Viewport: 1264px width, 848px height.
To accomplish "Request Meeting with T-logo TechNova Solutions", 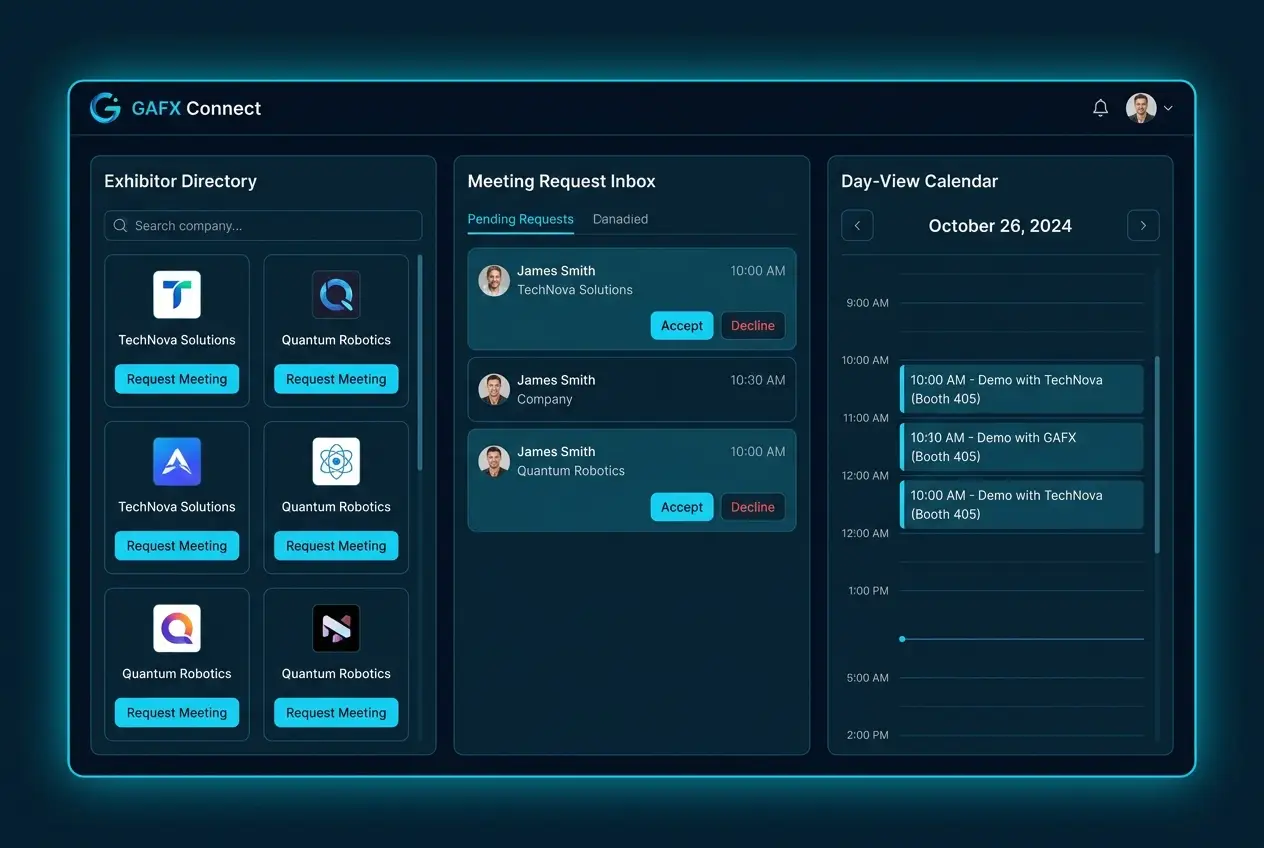I will (x=177, y=379).
